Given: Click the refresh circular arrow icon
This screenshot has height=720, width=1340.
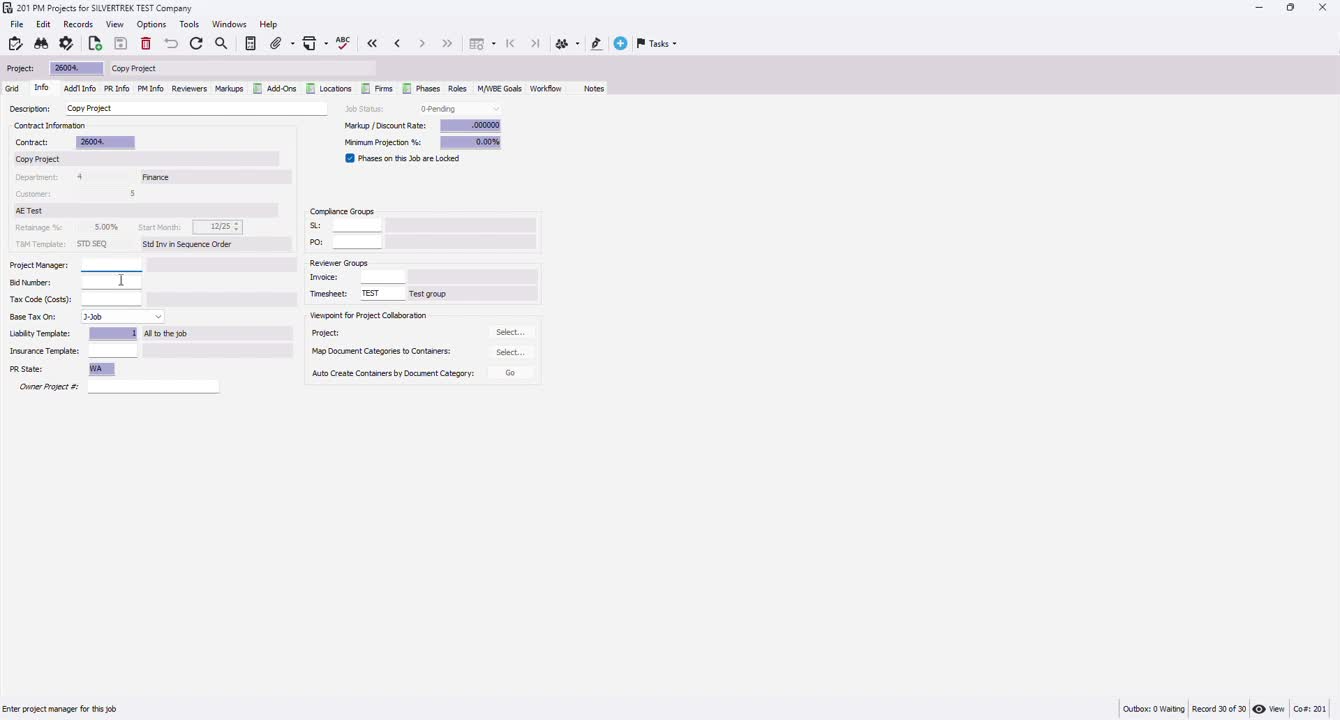Looking at the screenshot, I should tap(196, 44).
